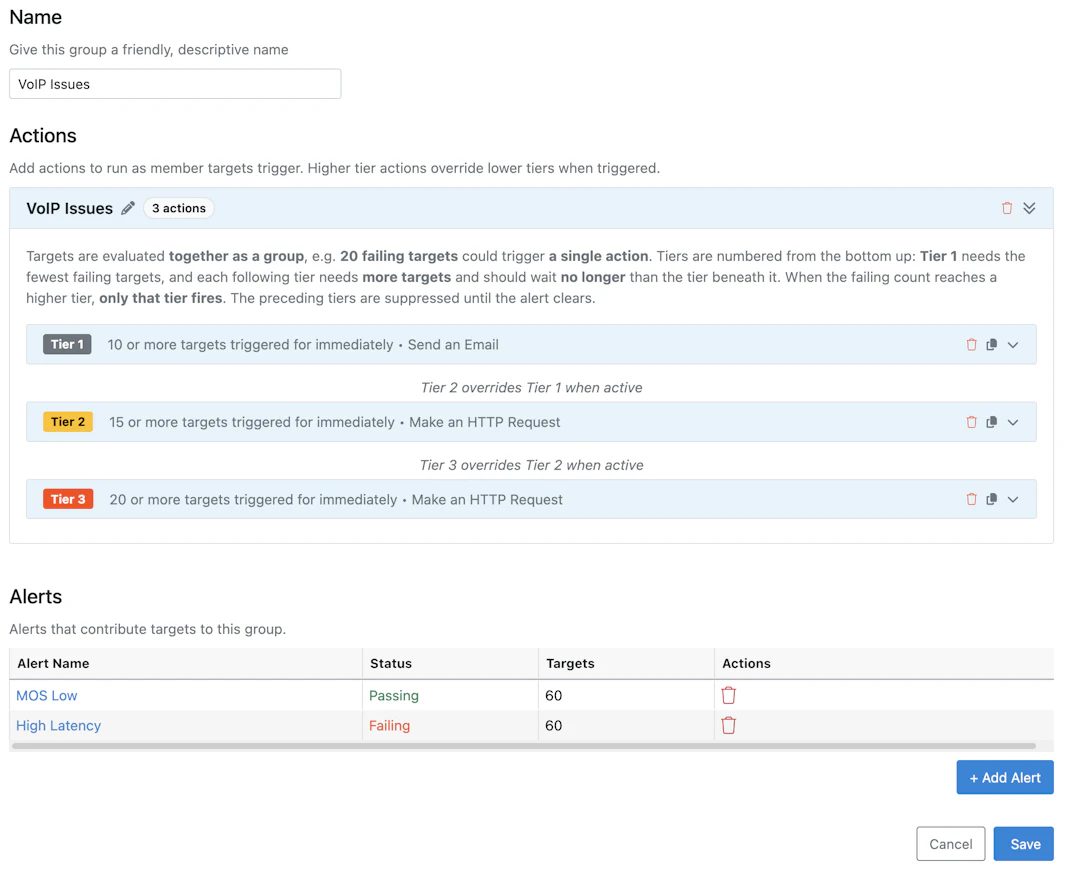The width and height of the screenshot is (1066, 872).
Task: Click the targets value 60 for MOS Low
Action: point(553,695)
